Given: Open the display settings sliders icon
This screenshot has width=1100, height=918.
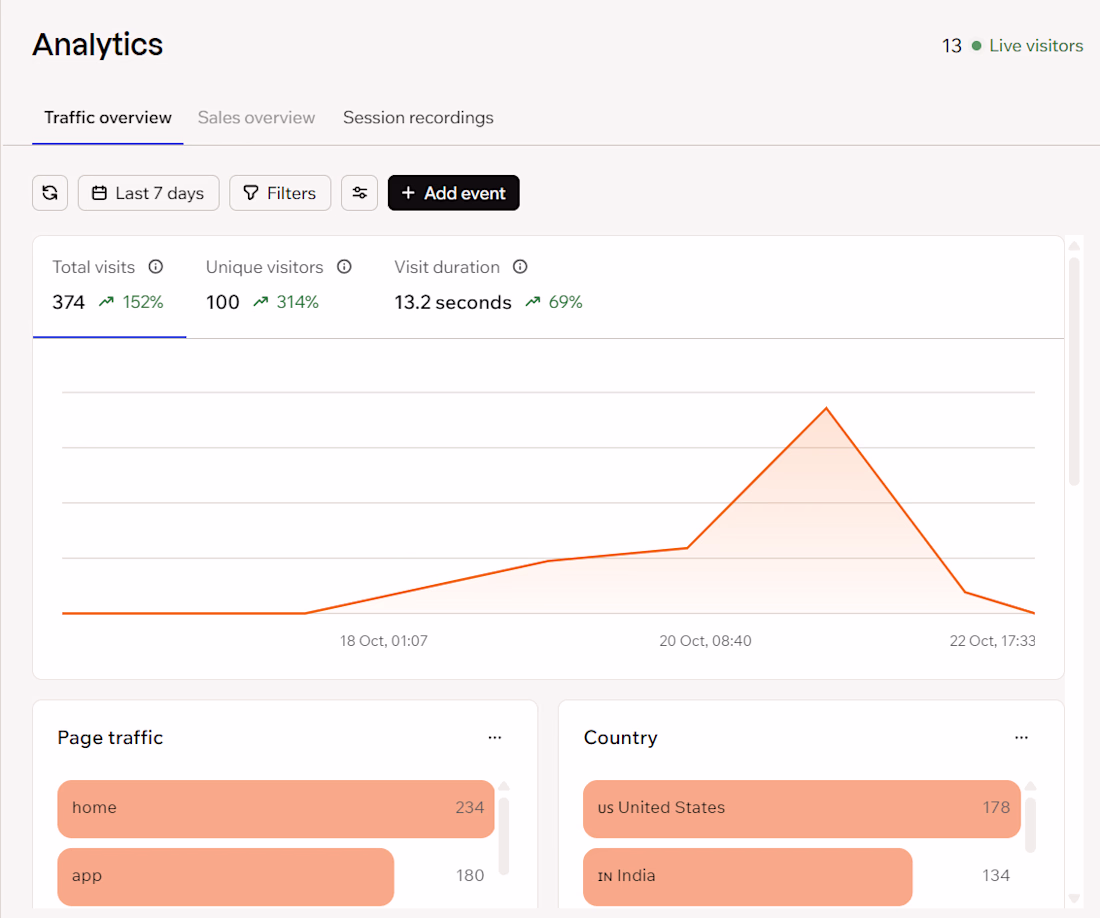Looking at the screenshot, I should tap(359, 193).
